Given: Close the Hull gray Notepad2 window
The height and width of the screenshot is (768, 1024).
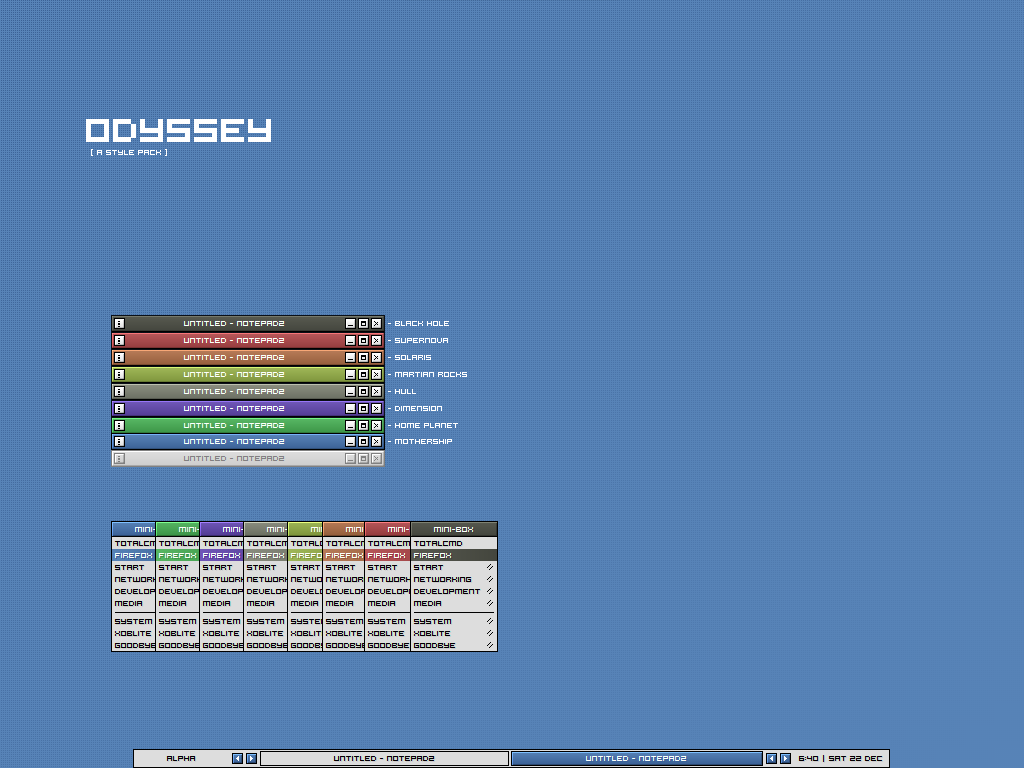Looking at the screenshot, I should coord(376,392).
